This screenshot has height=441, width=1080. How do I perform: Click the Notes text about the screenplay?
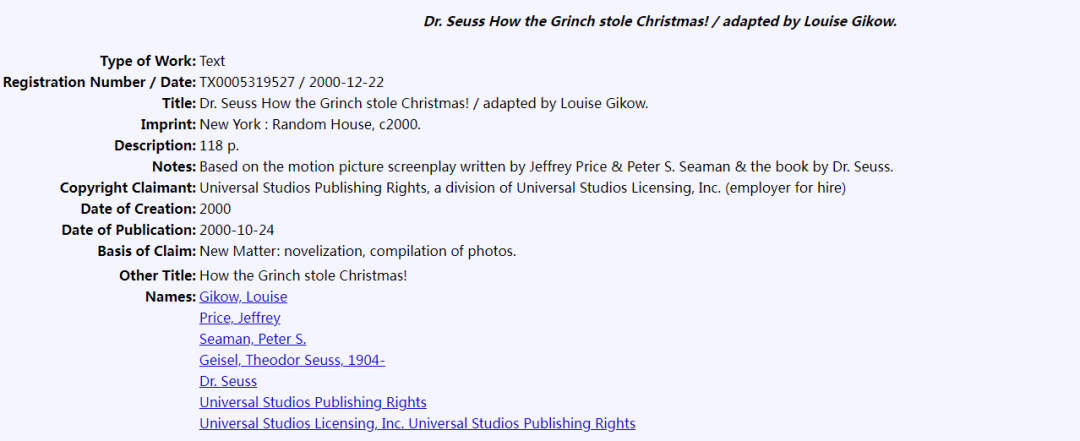coord(546,167)
